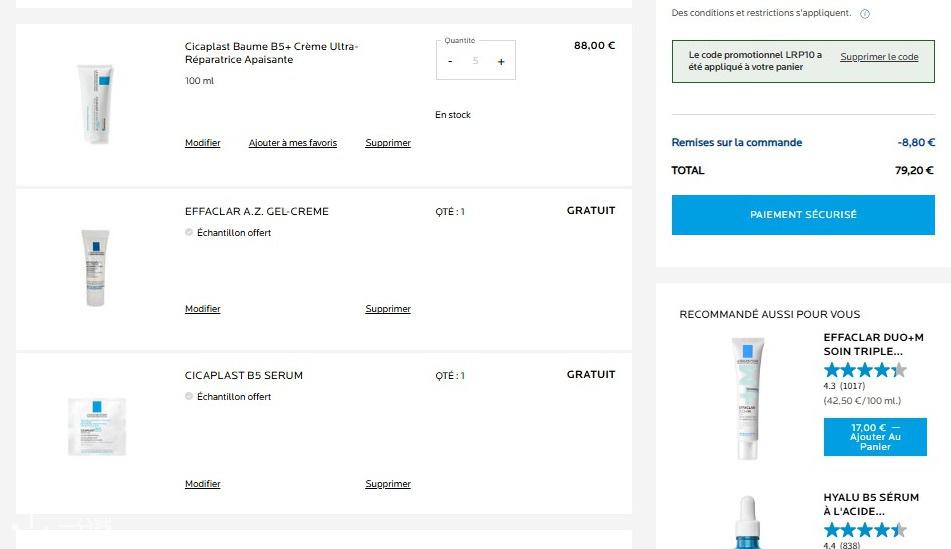Viewport: 951px width, 549px height.
Task: Click Effaclar Duo+M star rating
Action: click(x=865, y=370)
